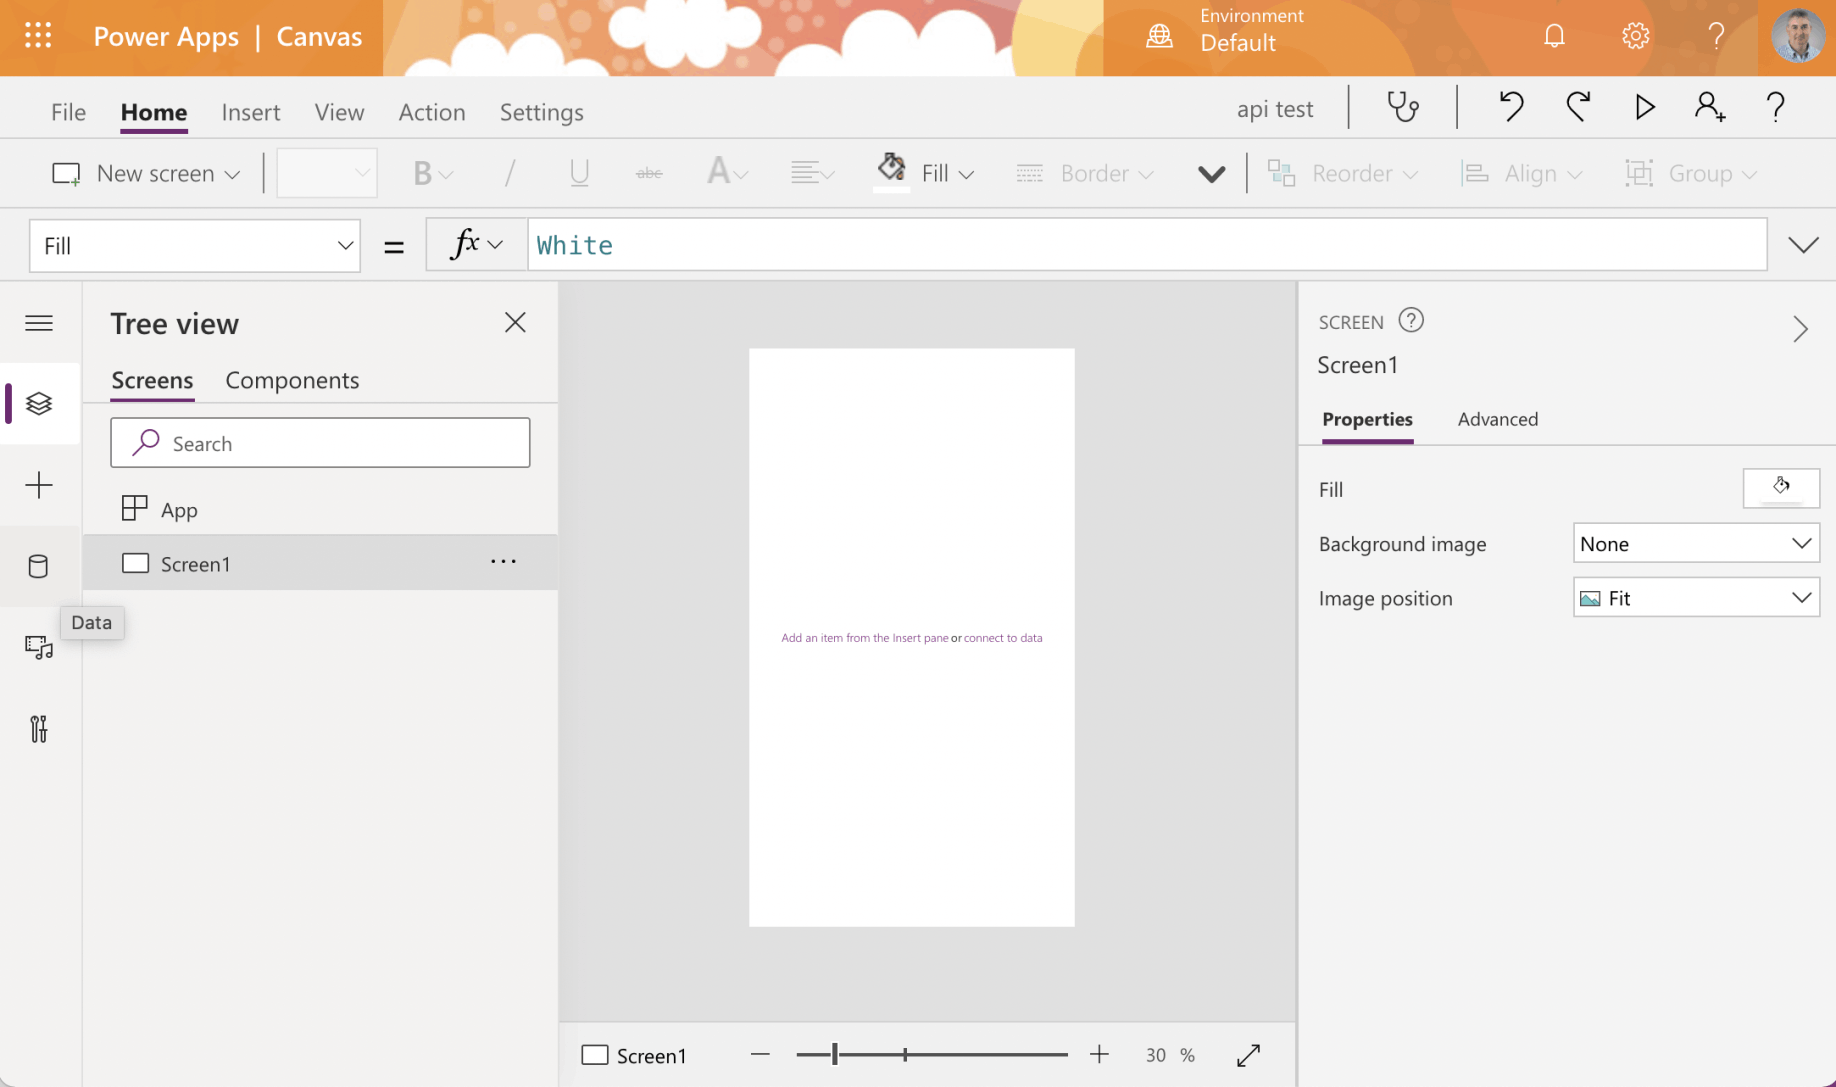
Task: Open the Fill property selector dropdown
Action: (195, 246)
